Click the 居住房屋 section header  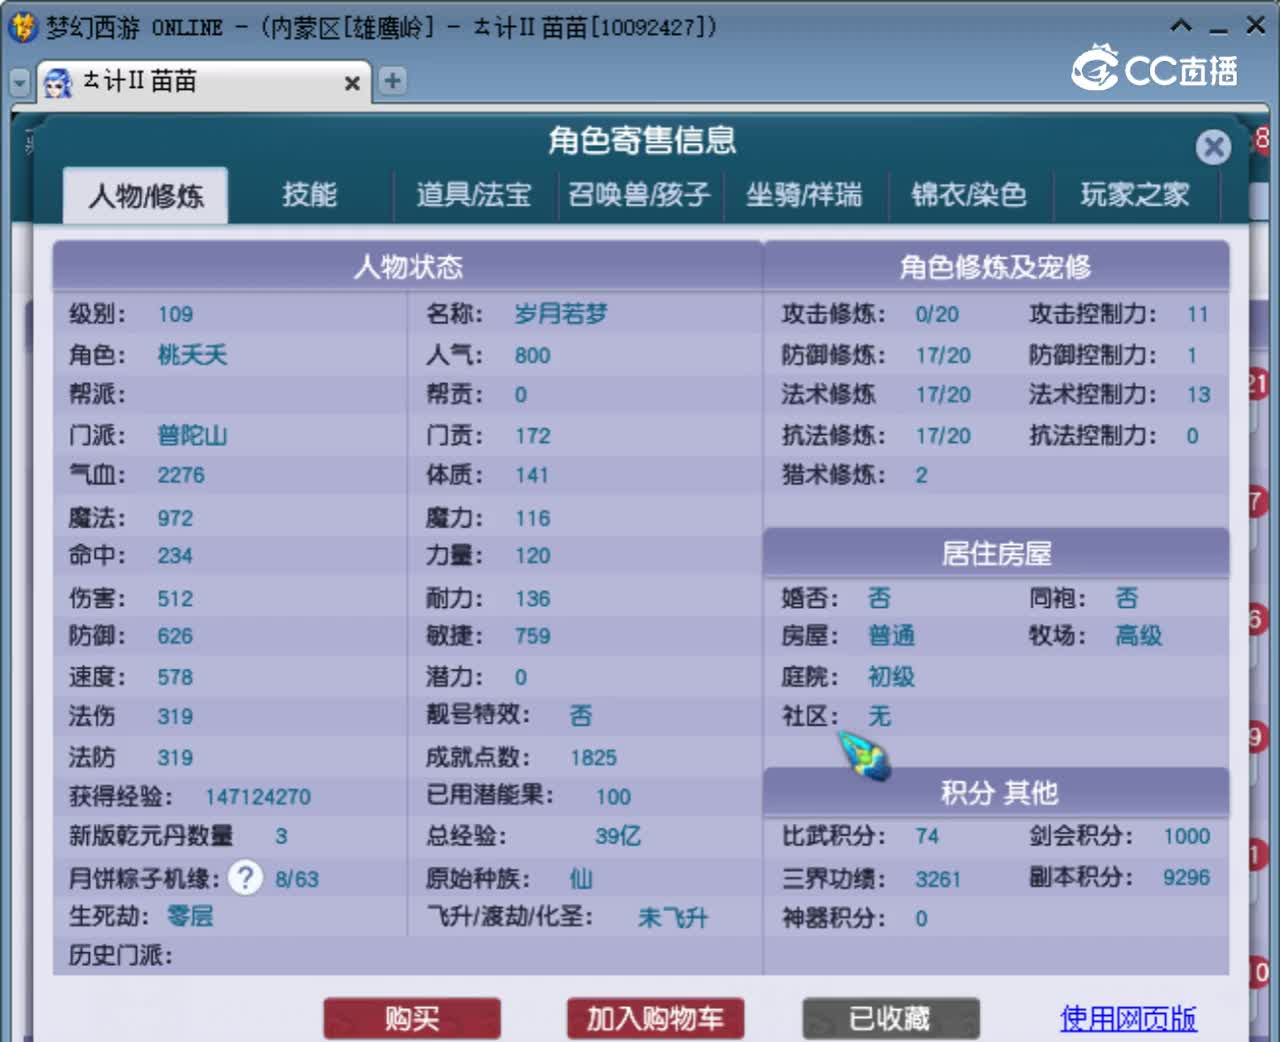pos(996,553)
